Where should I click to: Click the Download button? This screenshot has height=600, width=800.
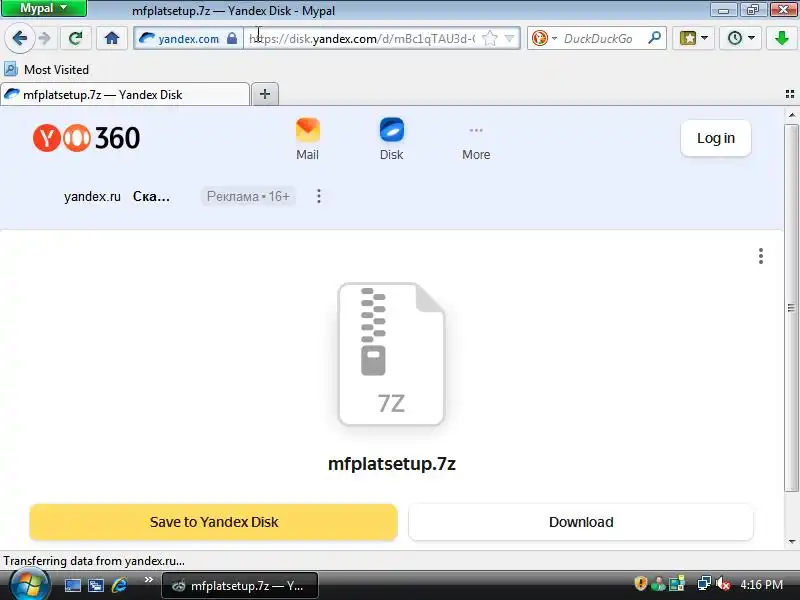(x=581, y=522)
